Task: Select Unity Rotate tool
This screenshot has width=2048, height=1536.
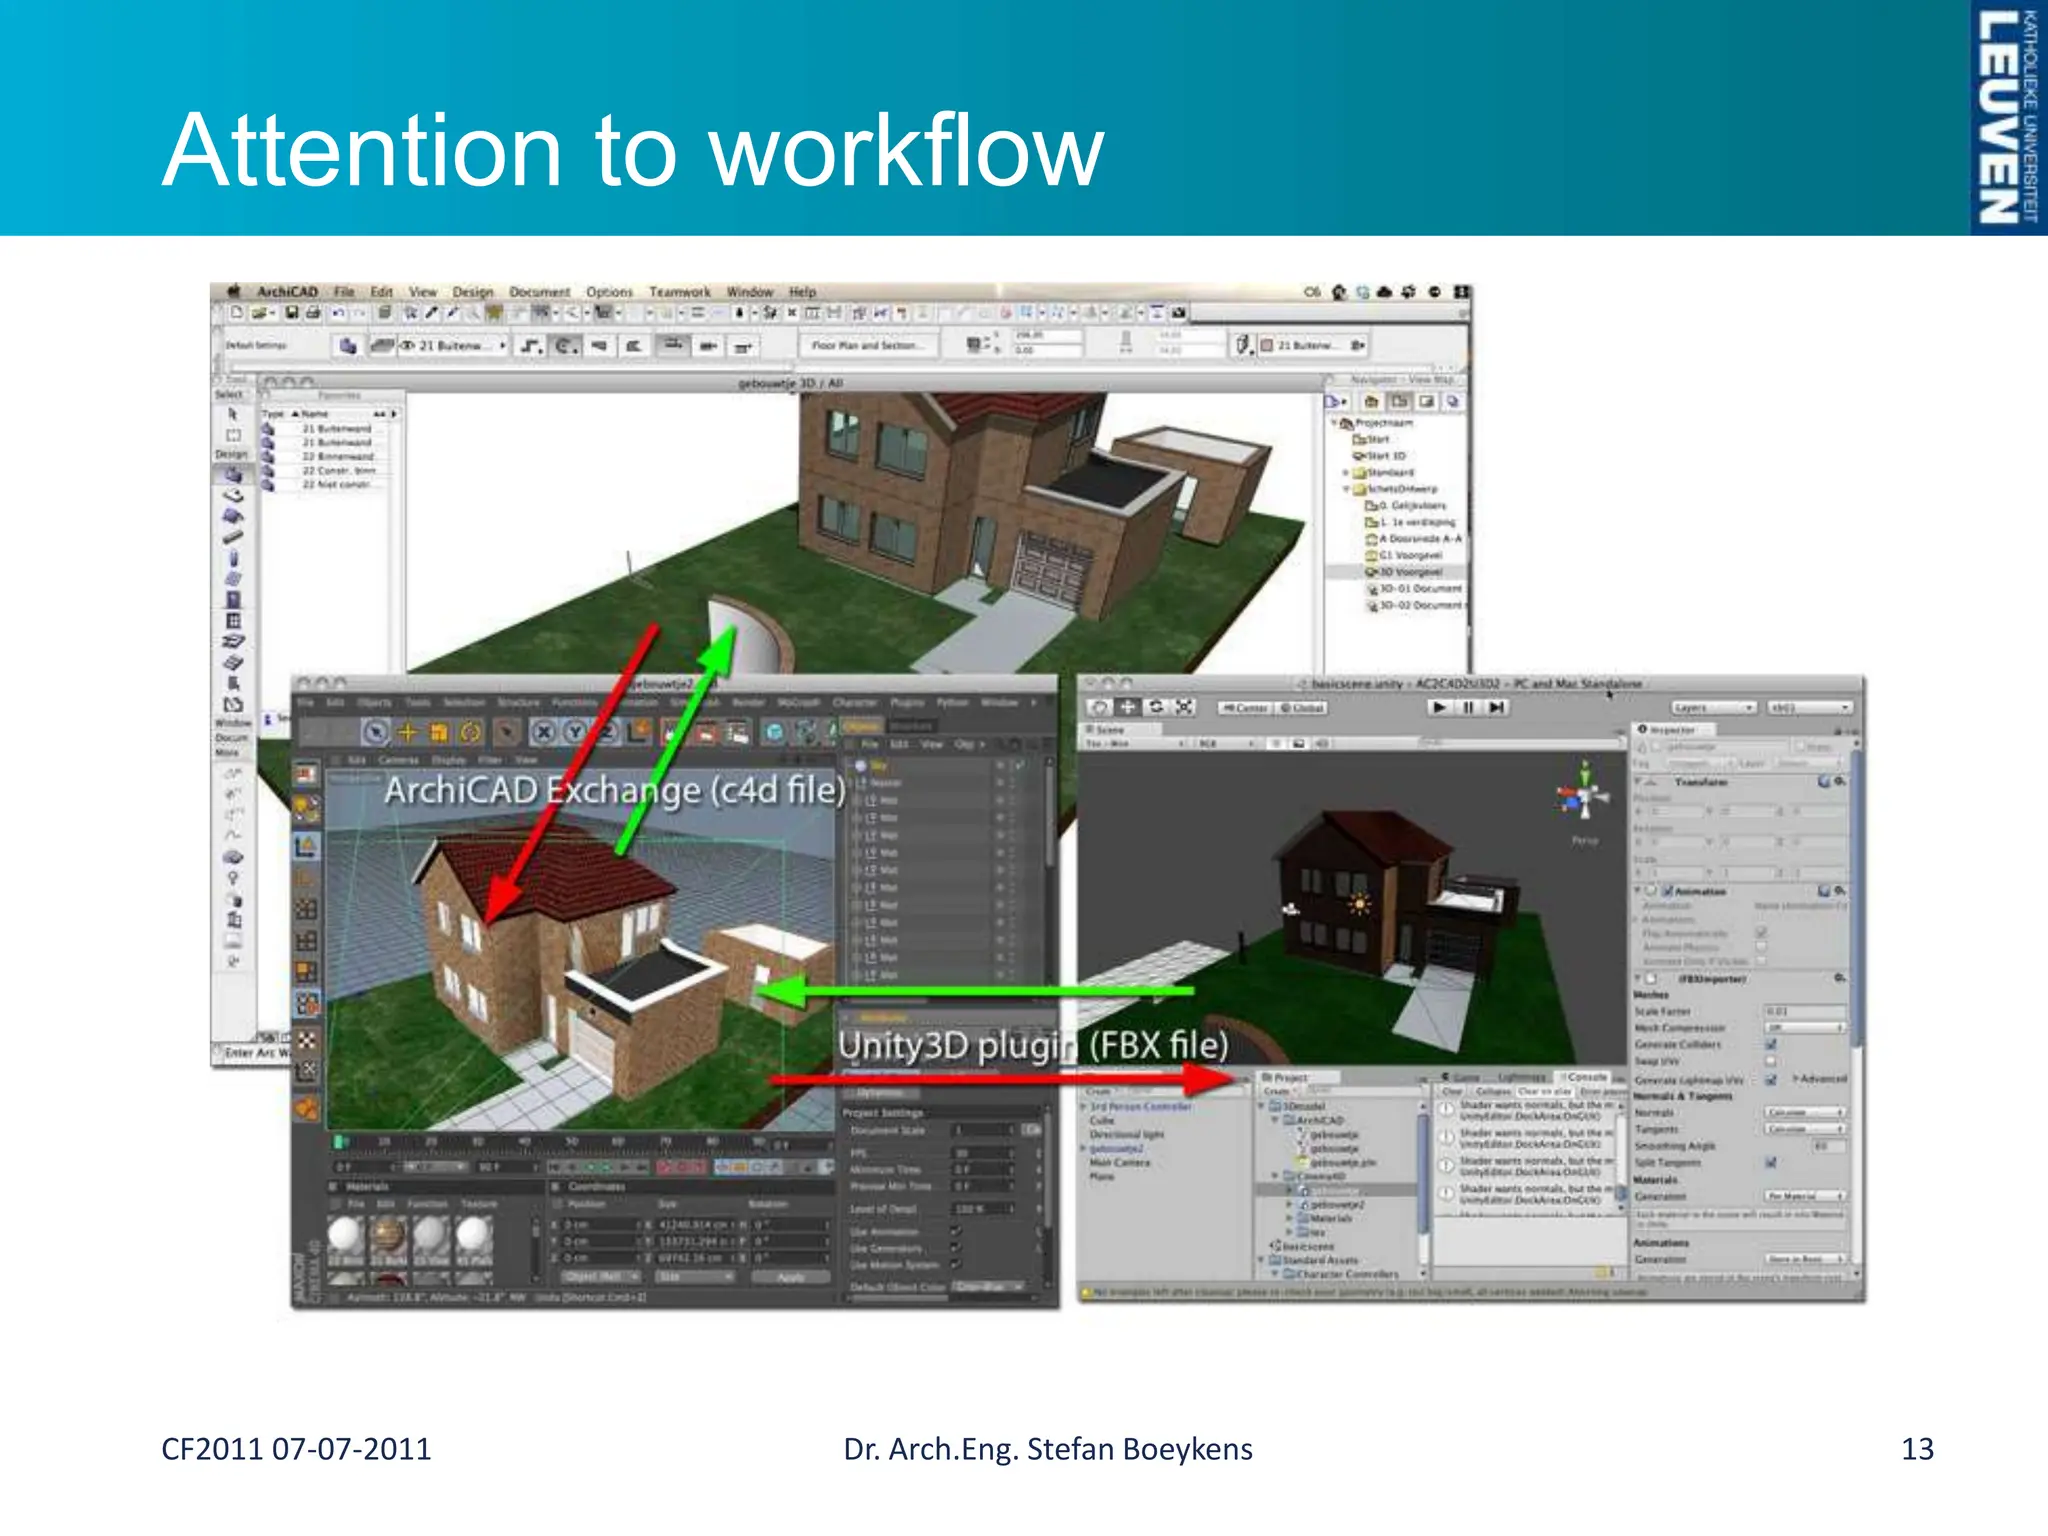Action: 1156,707
